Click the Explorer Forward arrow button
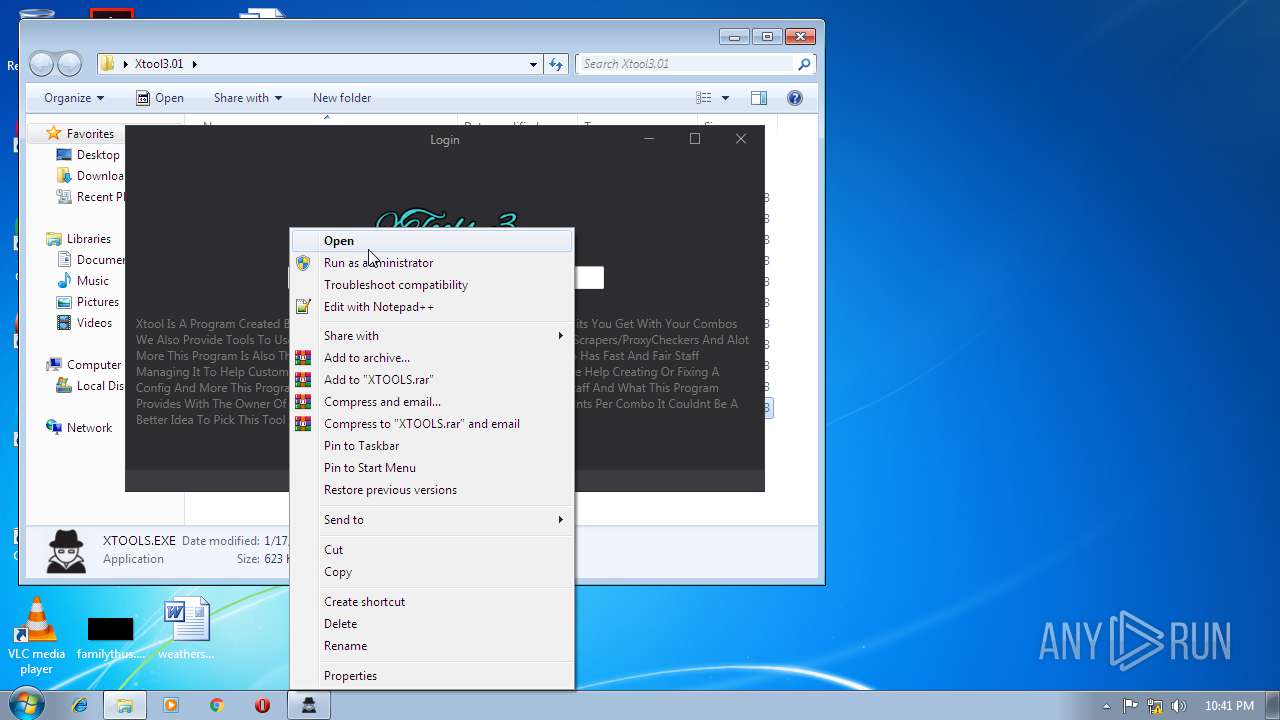1280x720 pixels. (69, 64)
